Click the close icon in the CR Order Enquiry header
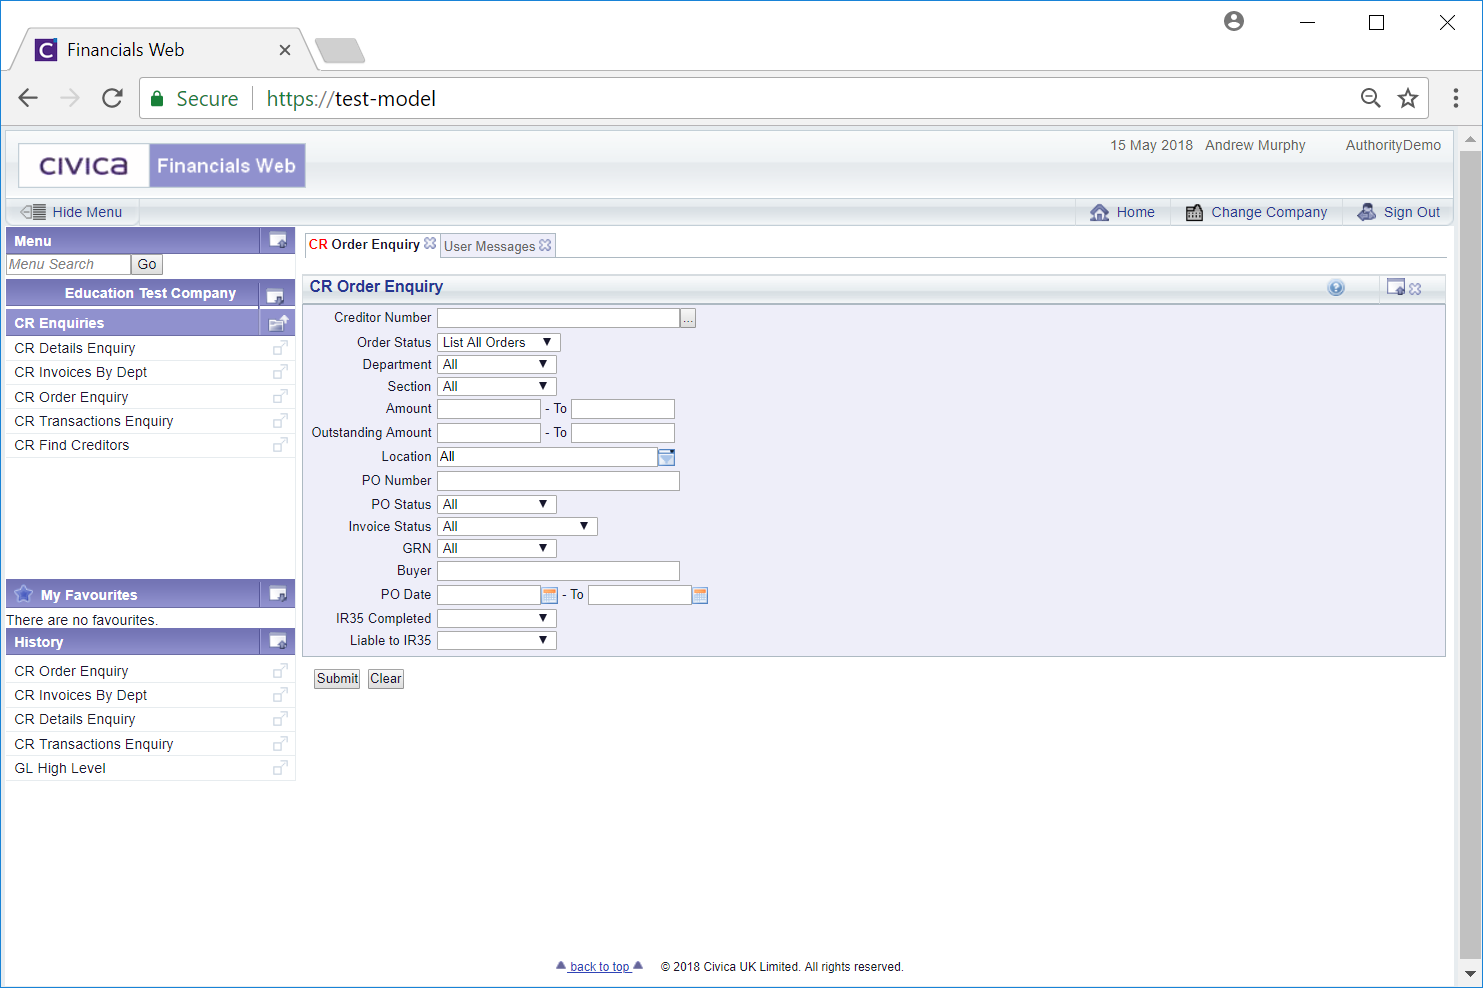The image size is (1483, 988). pyautogui.click(x=1415, y=289)
